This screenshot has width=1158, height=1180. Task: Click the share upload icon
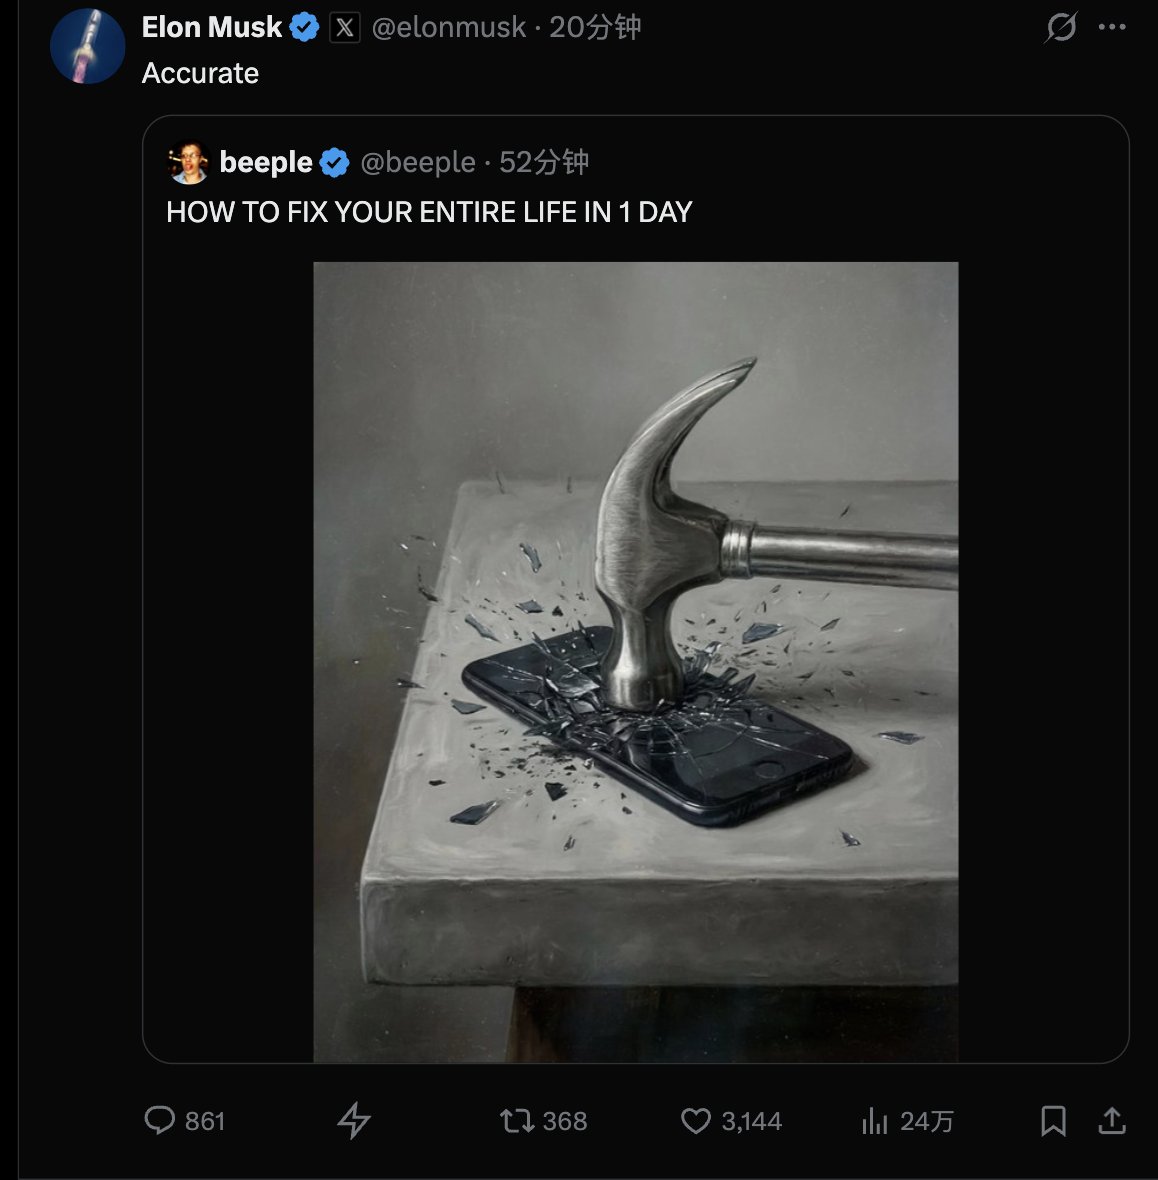point(1111,1121)
